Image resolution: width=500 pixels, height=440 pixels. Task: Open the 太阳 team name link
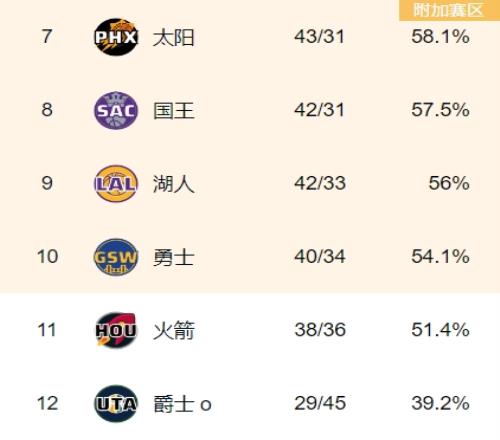click(x=173, y=37)
